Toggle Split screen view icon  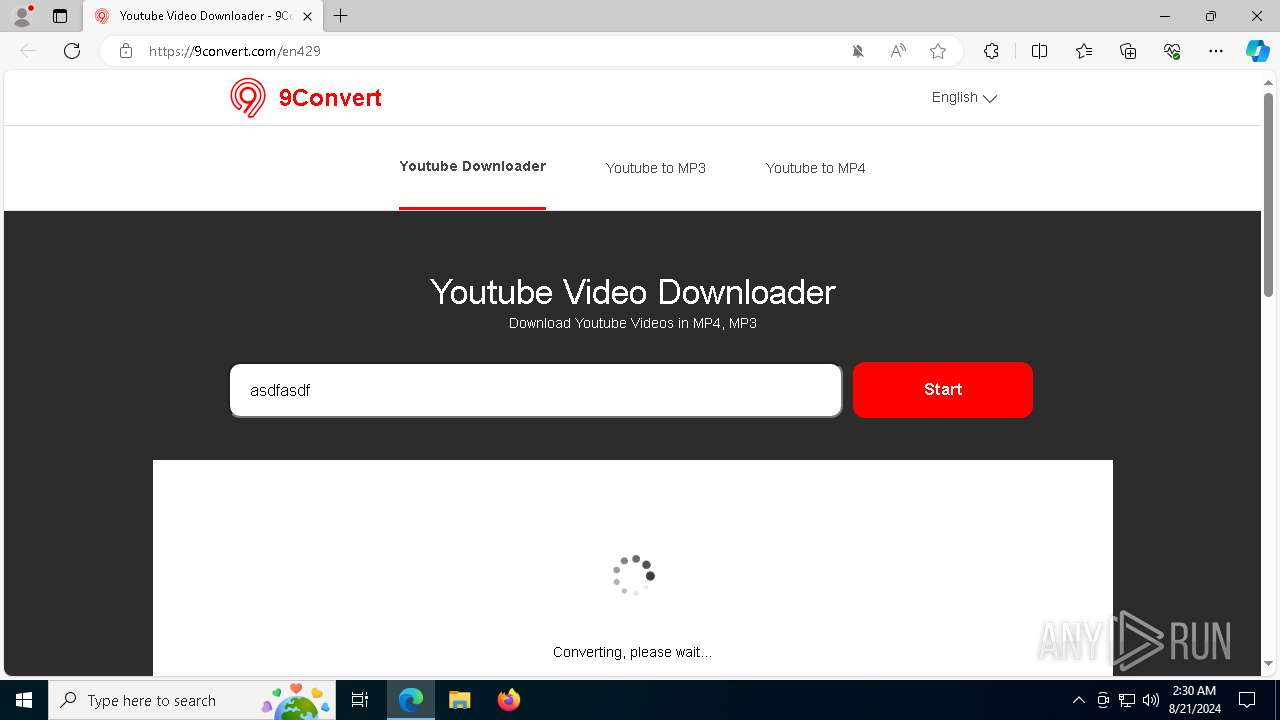pos(1039,51)
